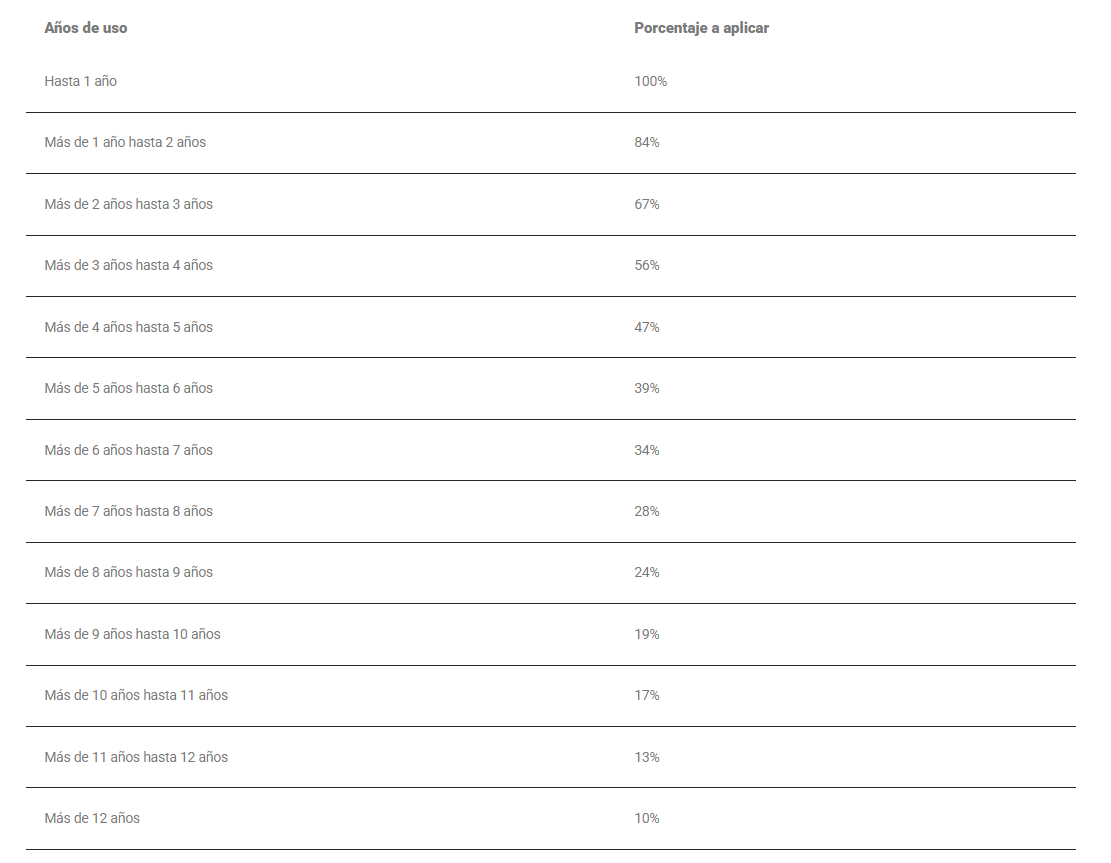The height and width of the screenshot is (863, 1111).
Task: Click the 67% percentage cell
Action: point(646,204)
